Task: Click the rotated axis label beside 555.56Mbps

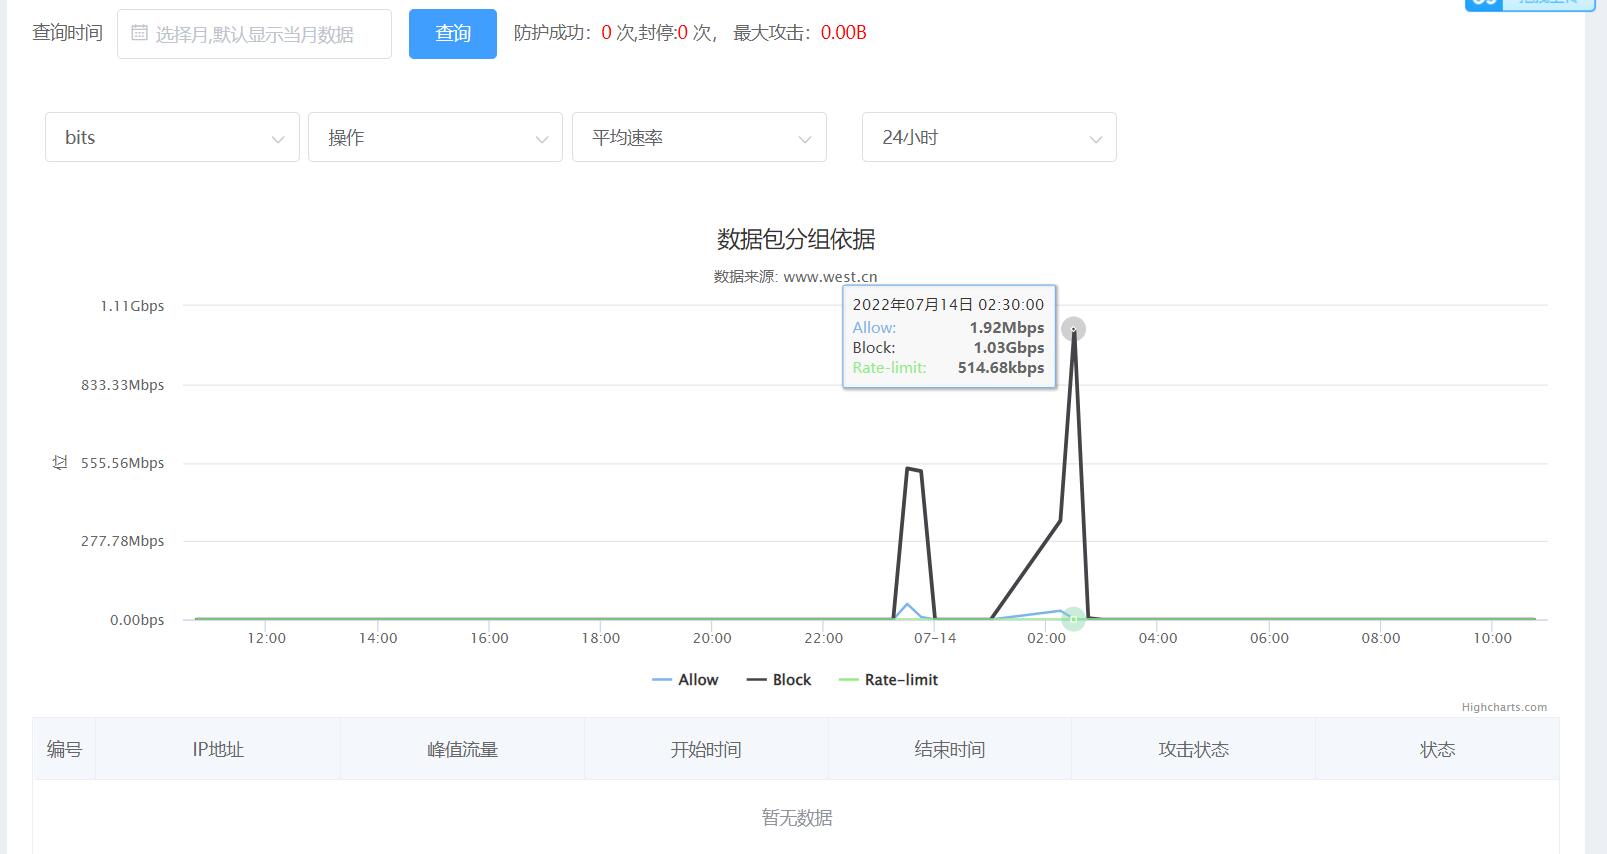Action: pyautogui.click(x=60, y=462)
